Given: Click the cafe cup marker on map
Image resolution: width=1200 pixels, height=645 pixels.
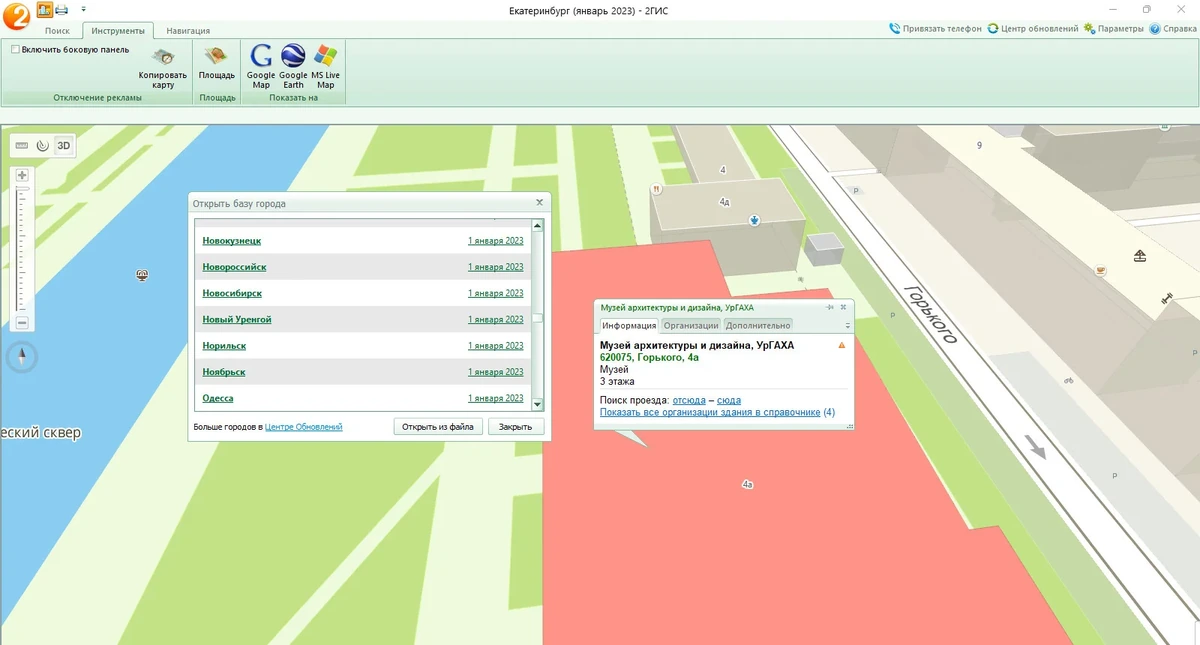Looking at the screenshot, I should pyautogui.click(x=1101, y=270).
